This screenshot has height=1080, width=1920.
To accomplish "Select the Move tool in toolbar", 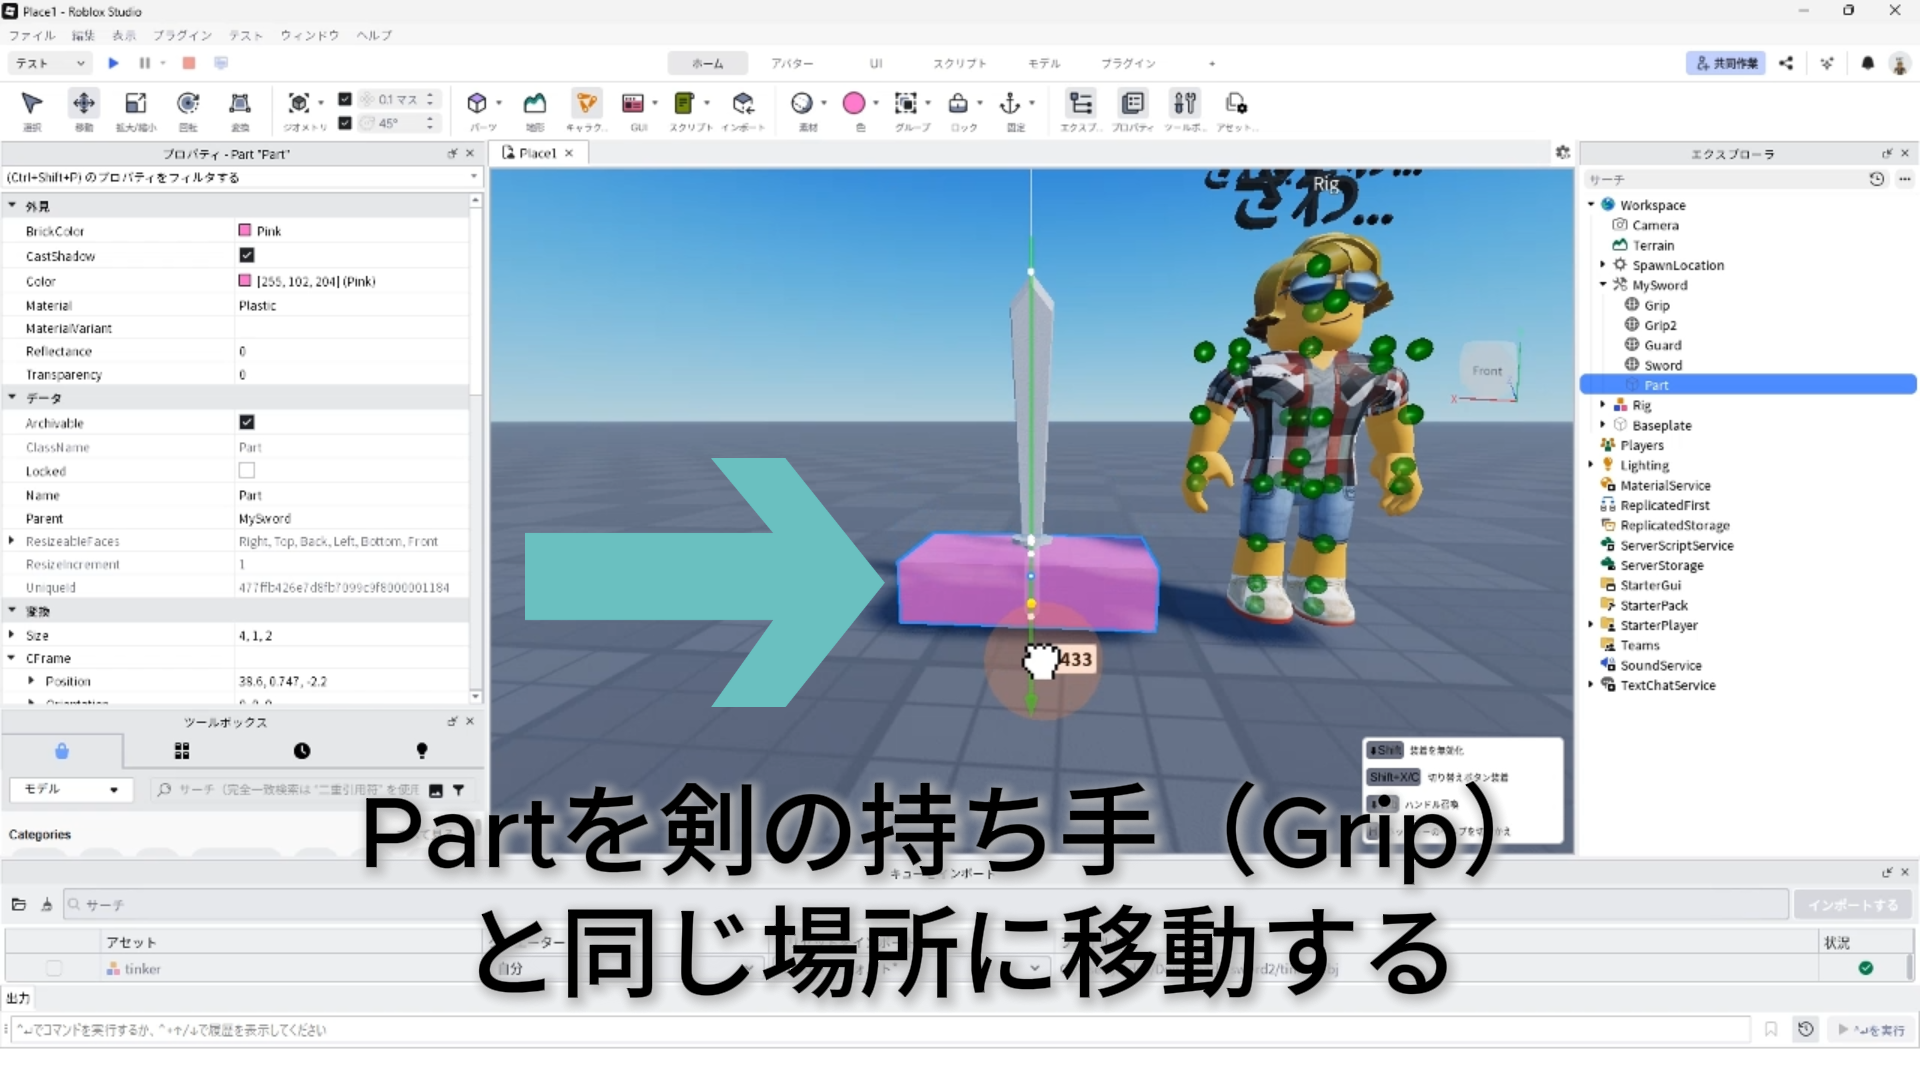I will (x=84, y=104).
